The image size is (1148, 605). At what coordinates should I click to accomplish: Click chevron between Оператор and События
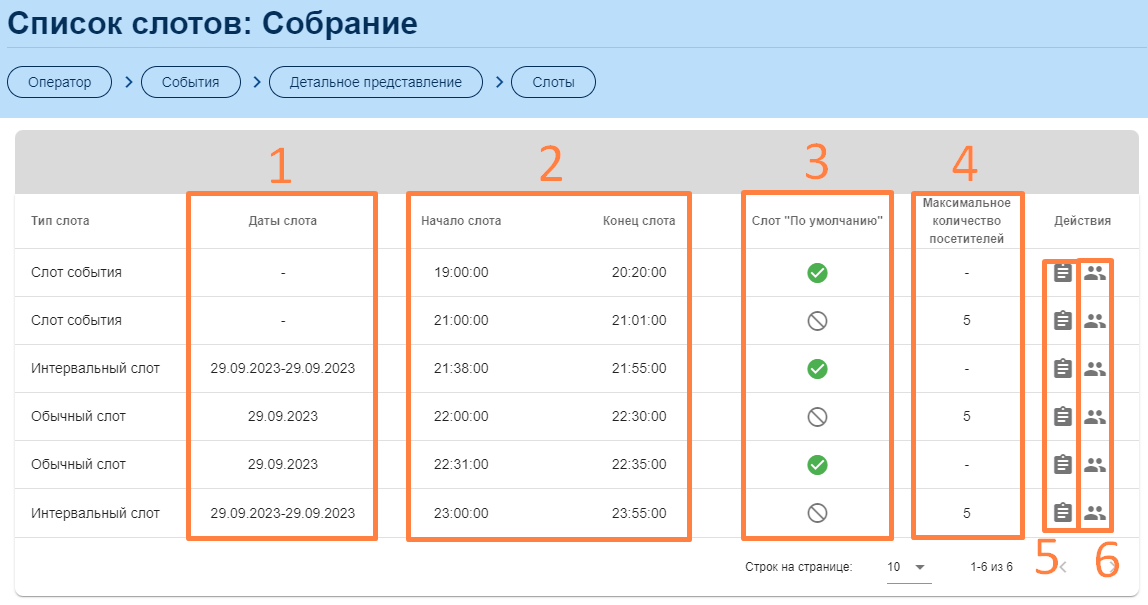(x=129, y=82)
